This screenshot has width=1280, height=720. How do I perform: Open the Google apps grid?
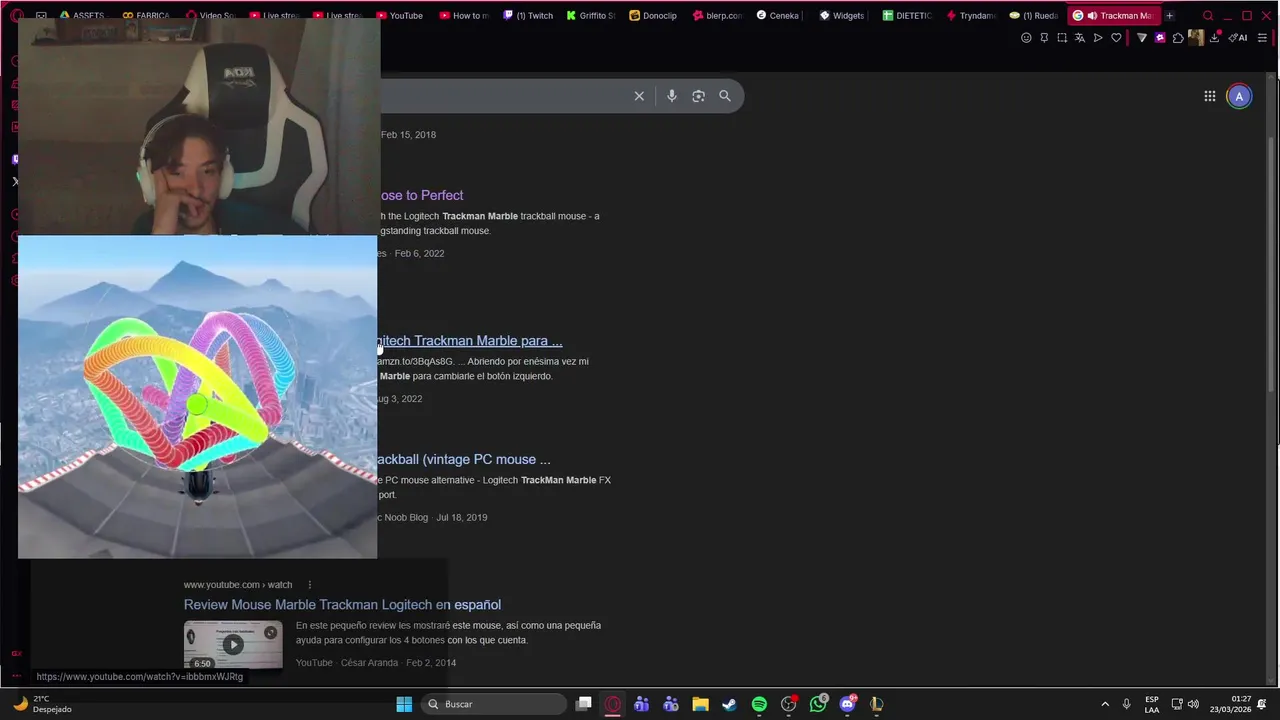point(1210,96)
